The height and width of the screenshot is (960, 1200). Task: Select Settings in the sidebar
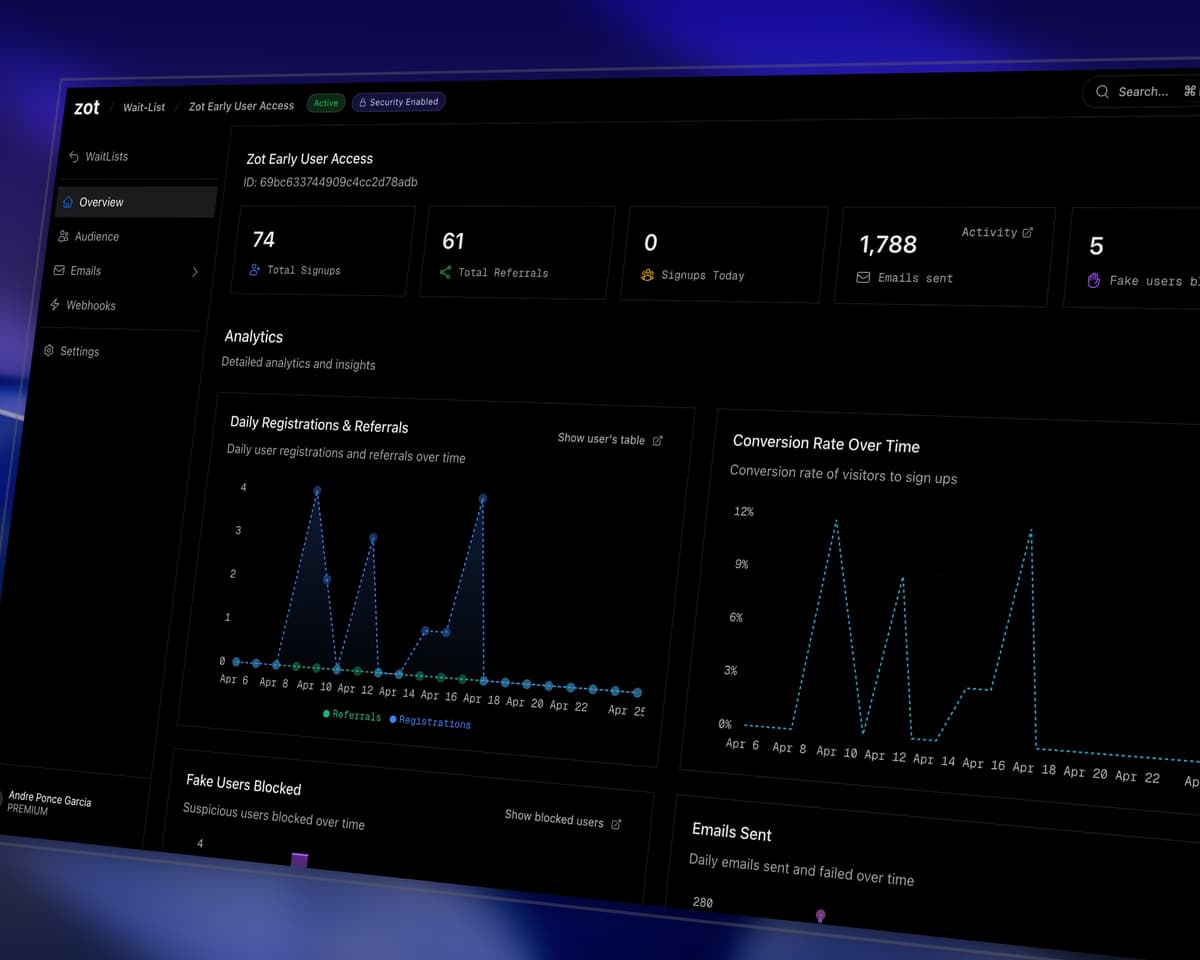72,351
